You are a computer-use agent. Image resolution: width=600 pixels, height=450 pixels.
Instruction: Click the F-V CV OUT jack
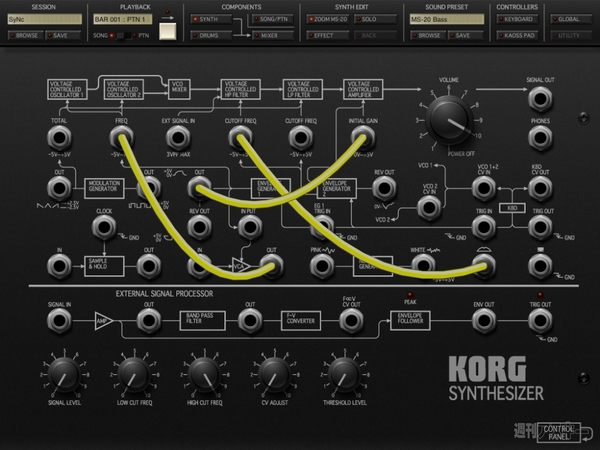351,321
